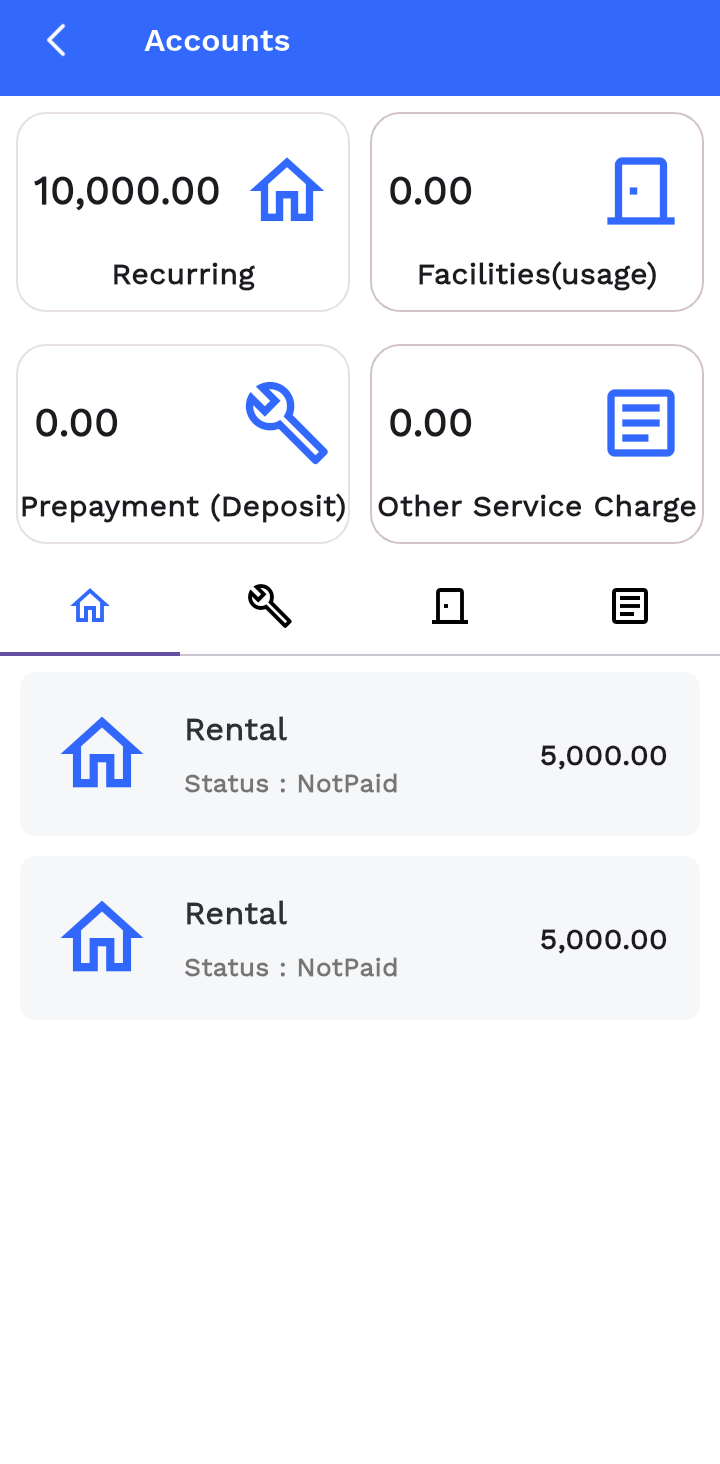
Task: Click the wrench icon on Prepayment card
Action: click(x=287, y=424)
